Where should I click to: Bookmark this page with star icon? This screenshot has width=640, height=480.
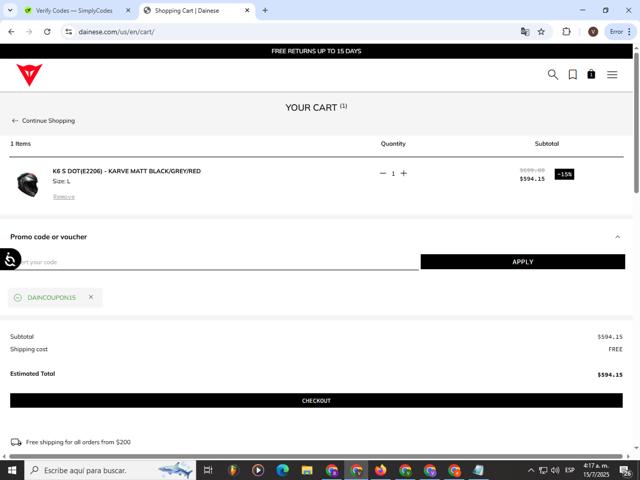[x=541, y=32]
